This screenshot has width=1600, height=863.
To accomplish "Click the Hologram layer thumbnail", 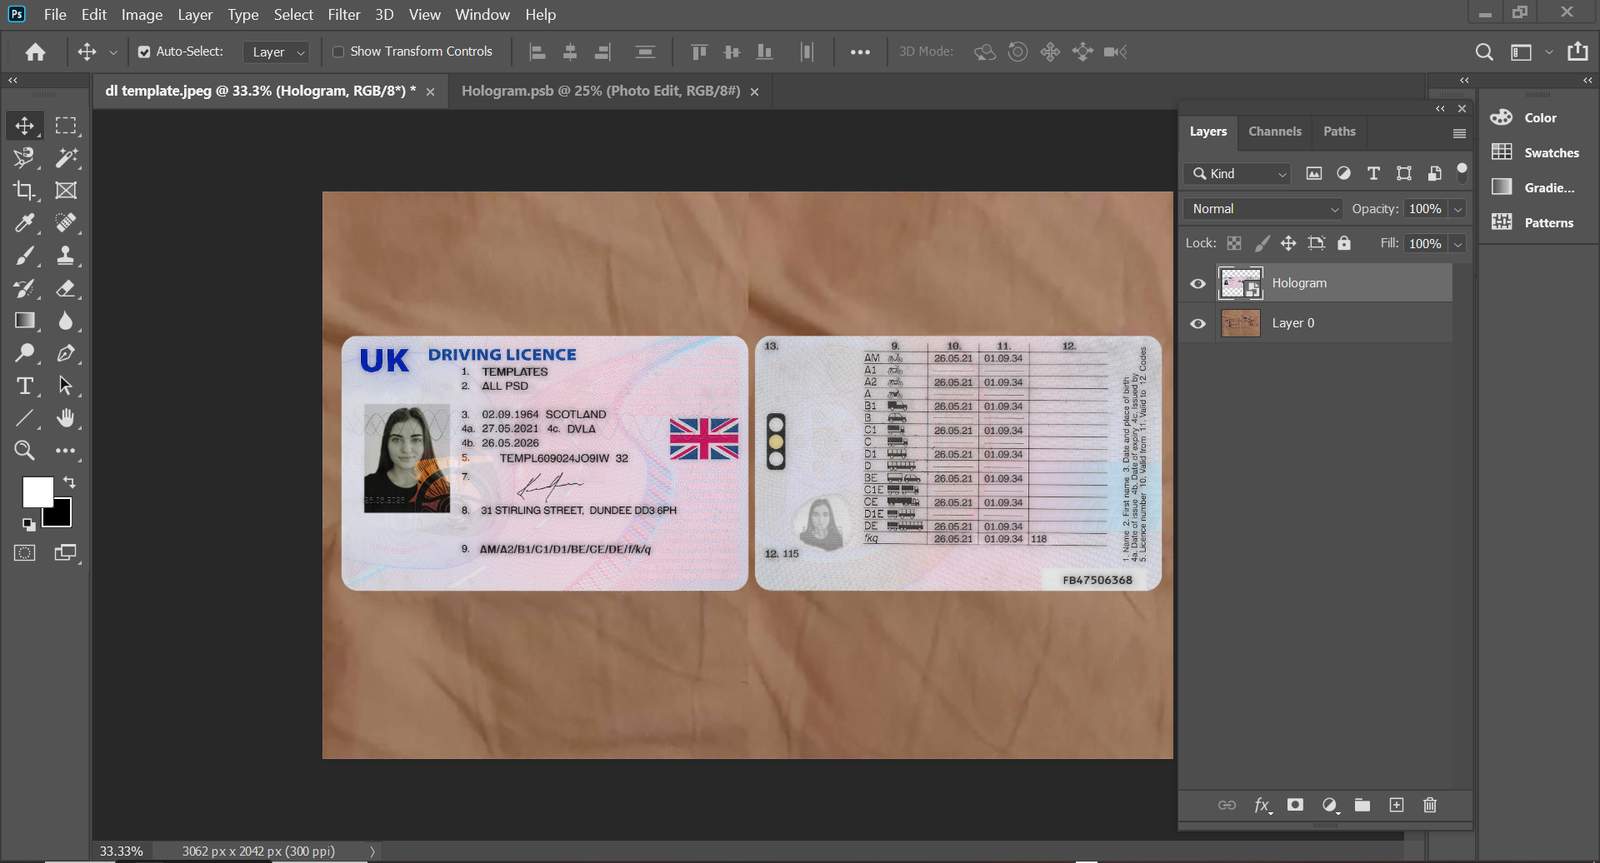I will tap(1241, 284).
